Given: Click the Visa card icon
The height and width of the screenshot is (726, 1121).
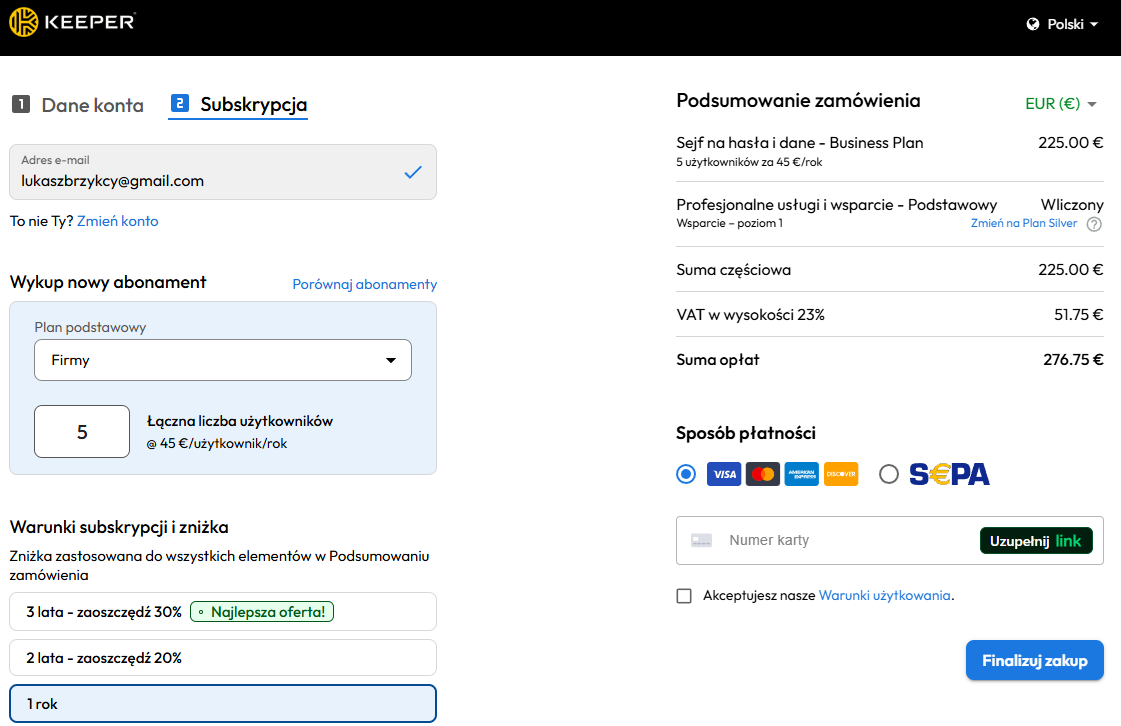Looking at the screenshot, I should click(x=724, y=474).
